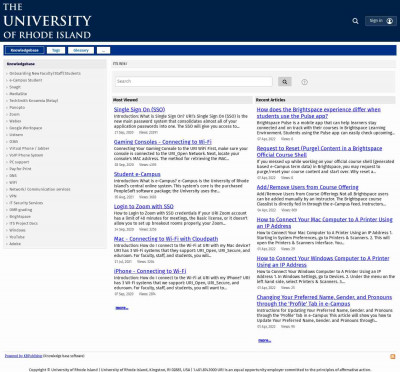Open Brightspace experience with Pulse app article
The height and width of the screenshot is (372, 400).
point(319,113)
